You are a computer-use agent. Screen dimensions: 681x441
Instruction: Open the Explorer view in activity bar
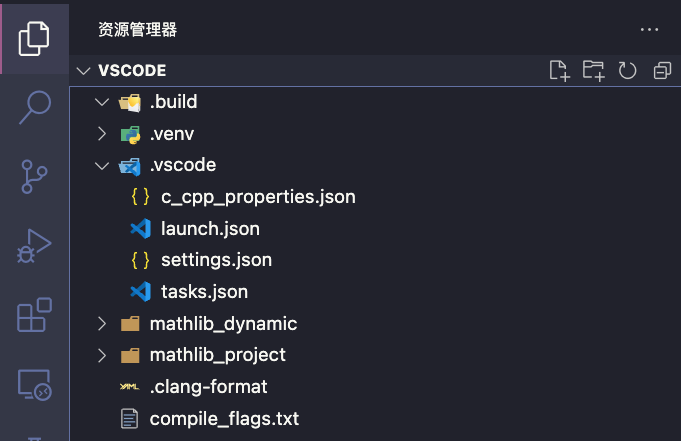click(x=34, y=37)
